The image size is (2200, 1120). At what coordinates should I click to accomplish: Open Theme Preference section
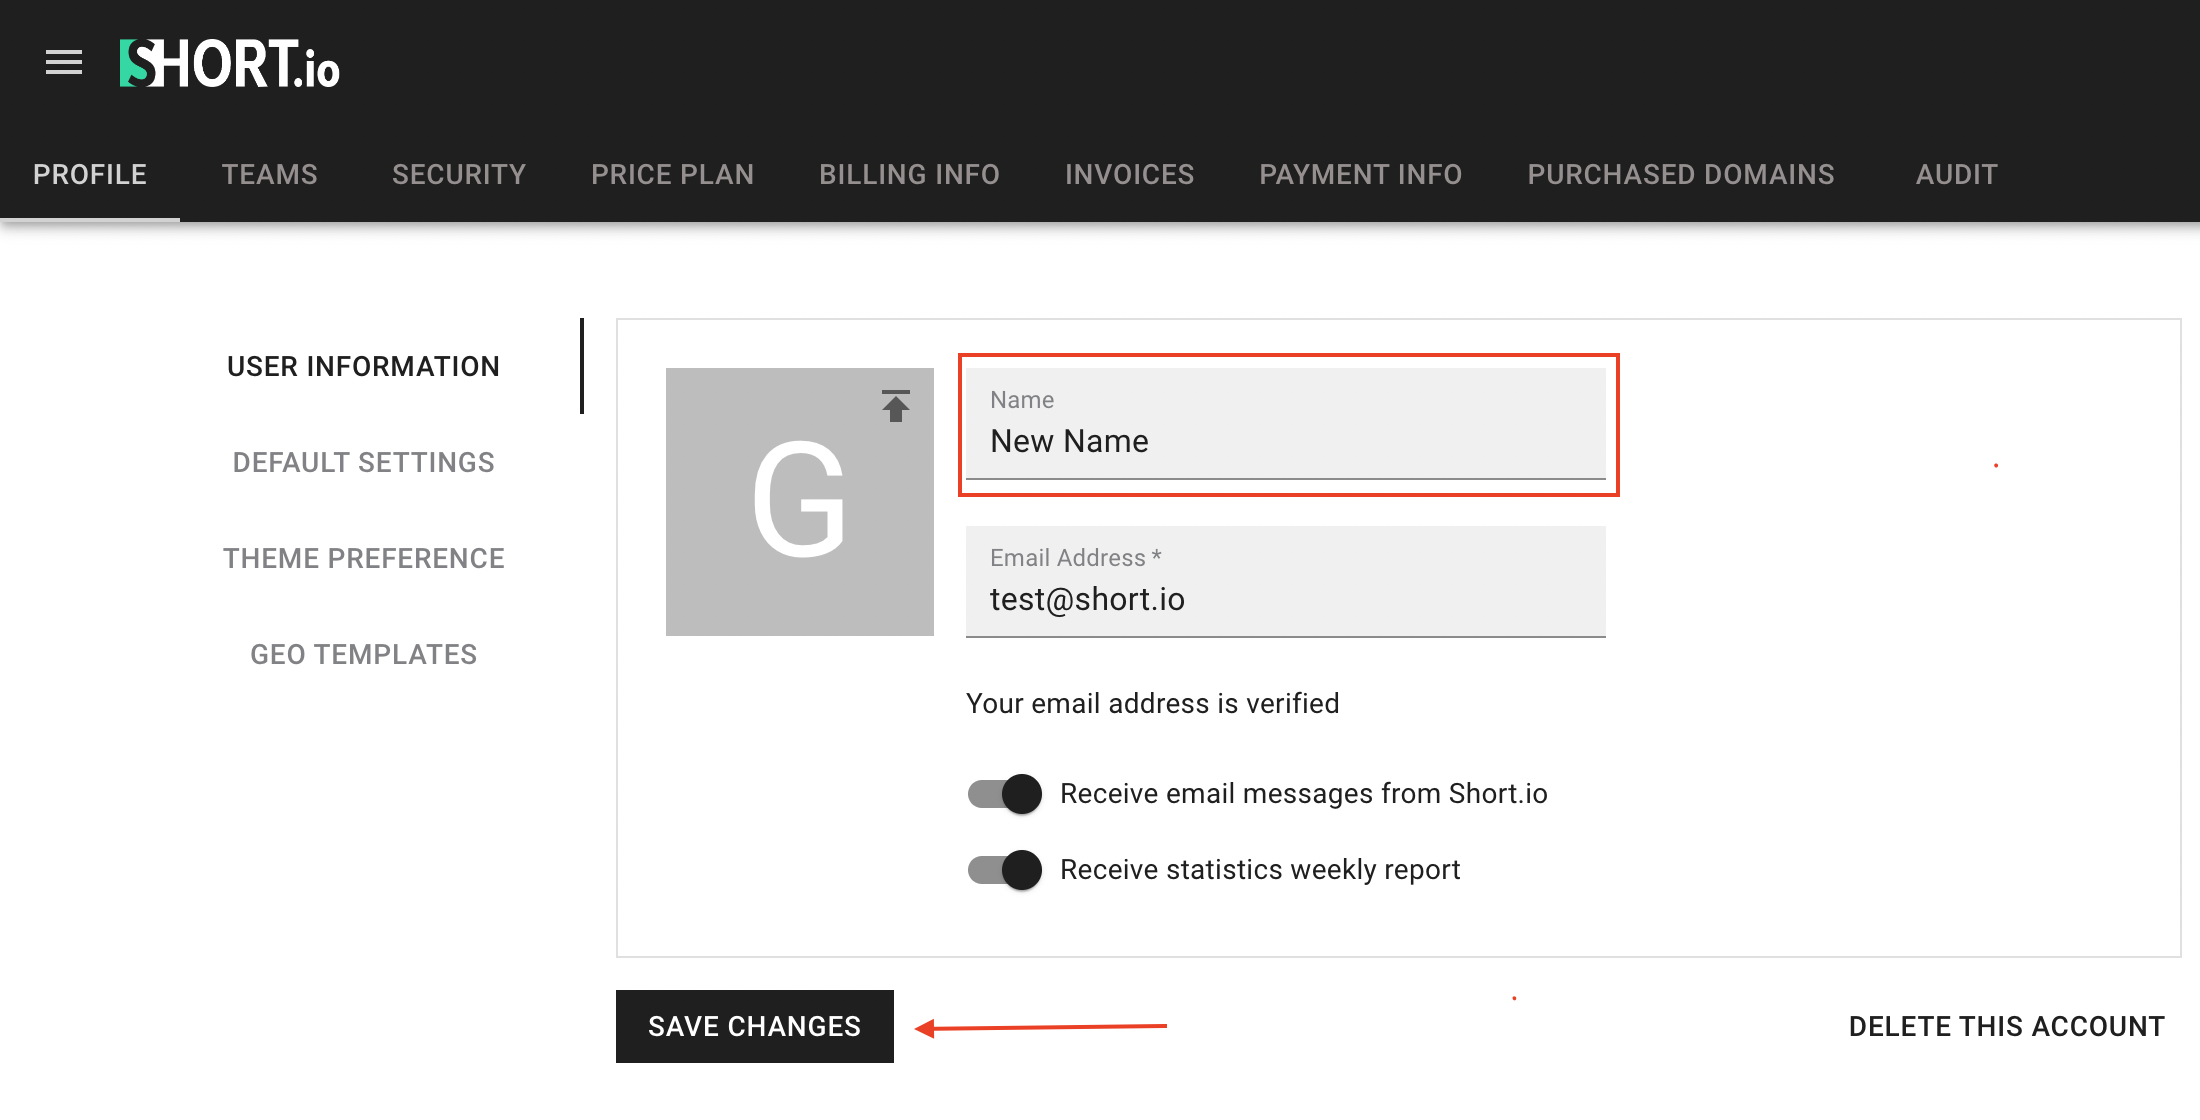click(x=363, y=559)
